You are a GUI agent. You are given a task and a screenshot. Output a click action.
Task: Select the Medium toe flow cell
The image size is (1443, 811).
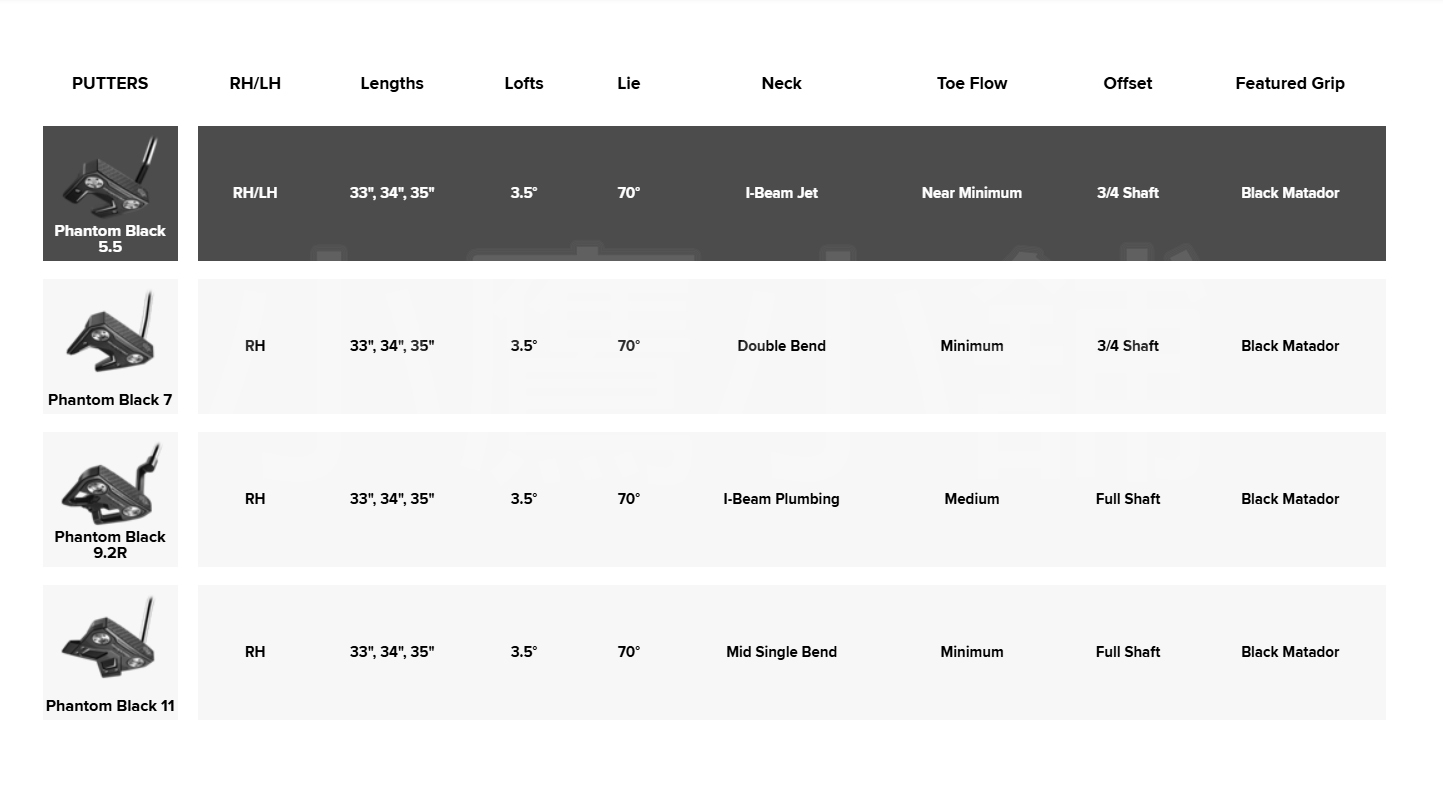tap(972, 499)
